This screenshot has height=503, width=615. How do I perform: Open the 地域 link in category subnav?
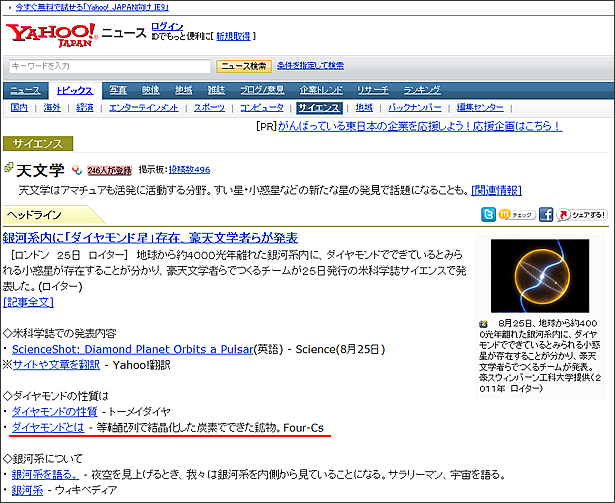364,108
